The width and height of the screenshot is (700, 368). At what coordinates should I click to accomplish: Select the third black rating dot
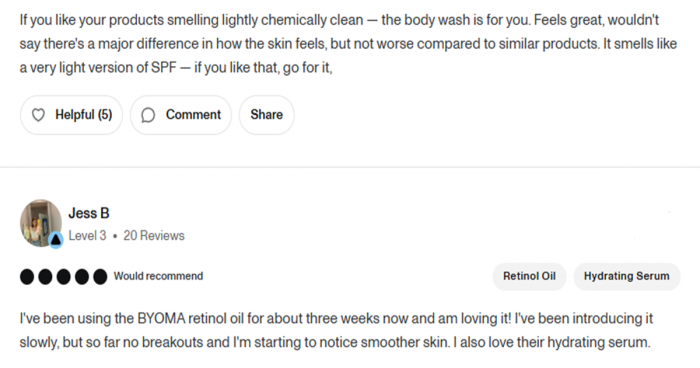coord(63,276)
